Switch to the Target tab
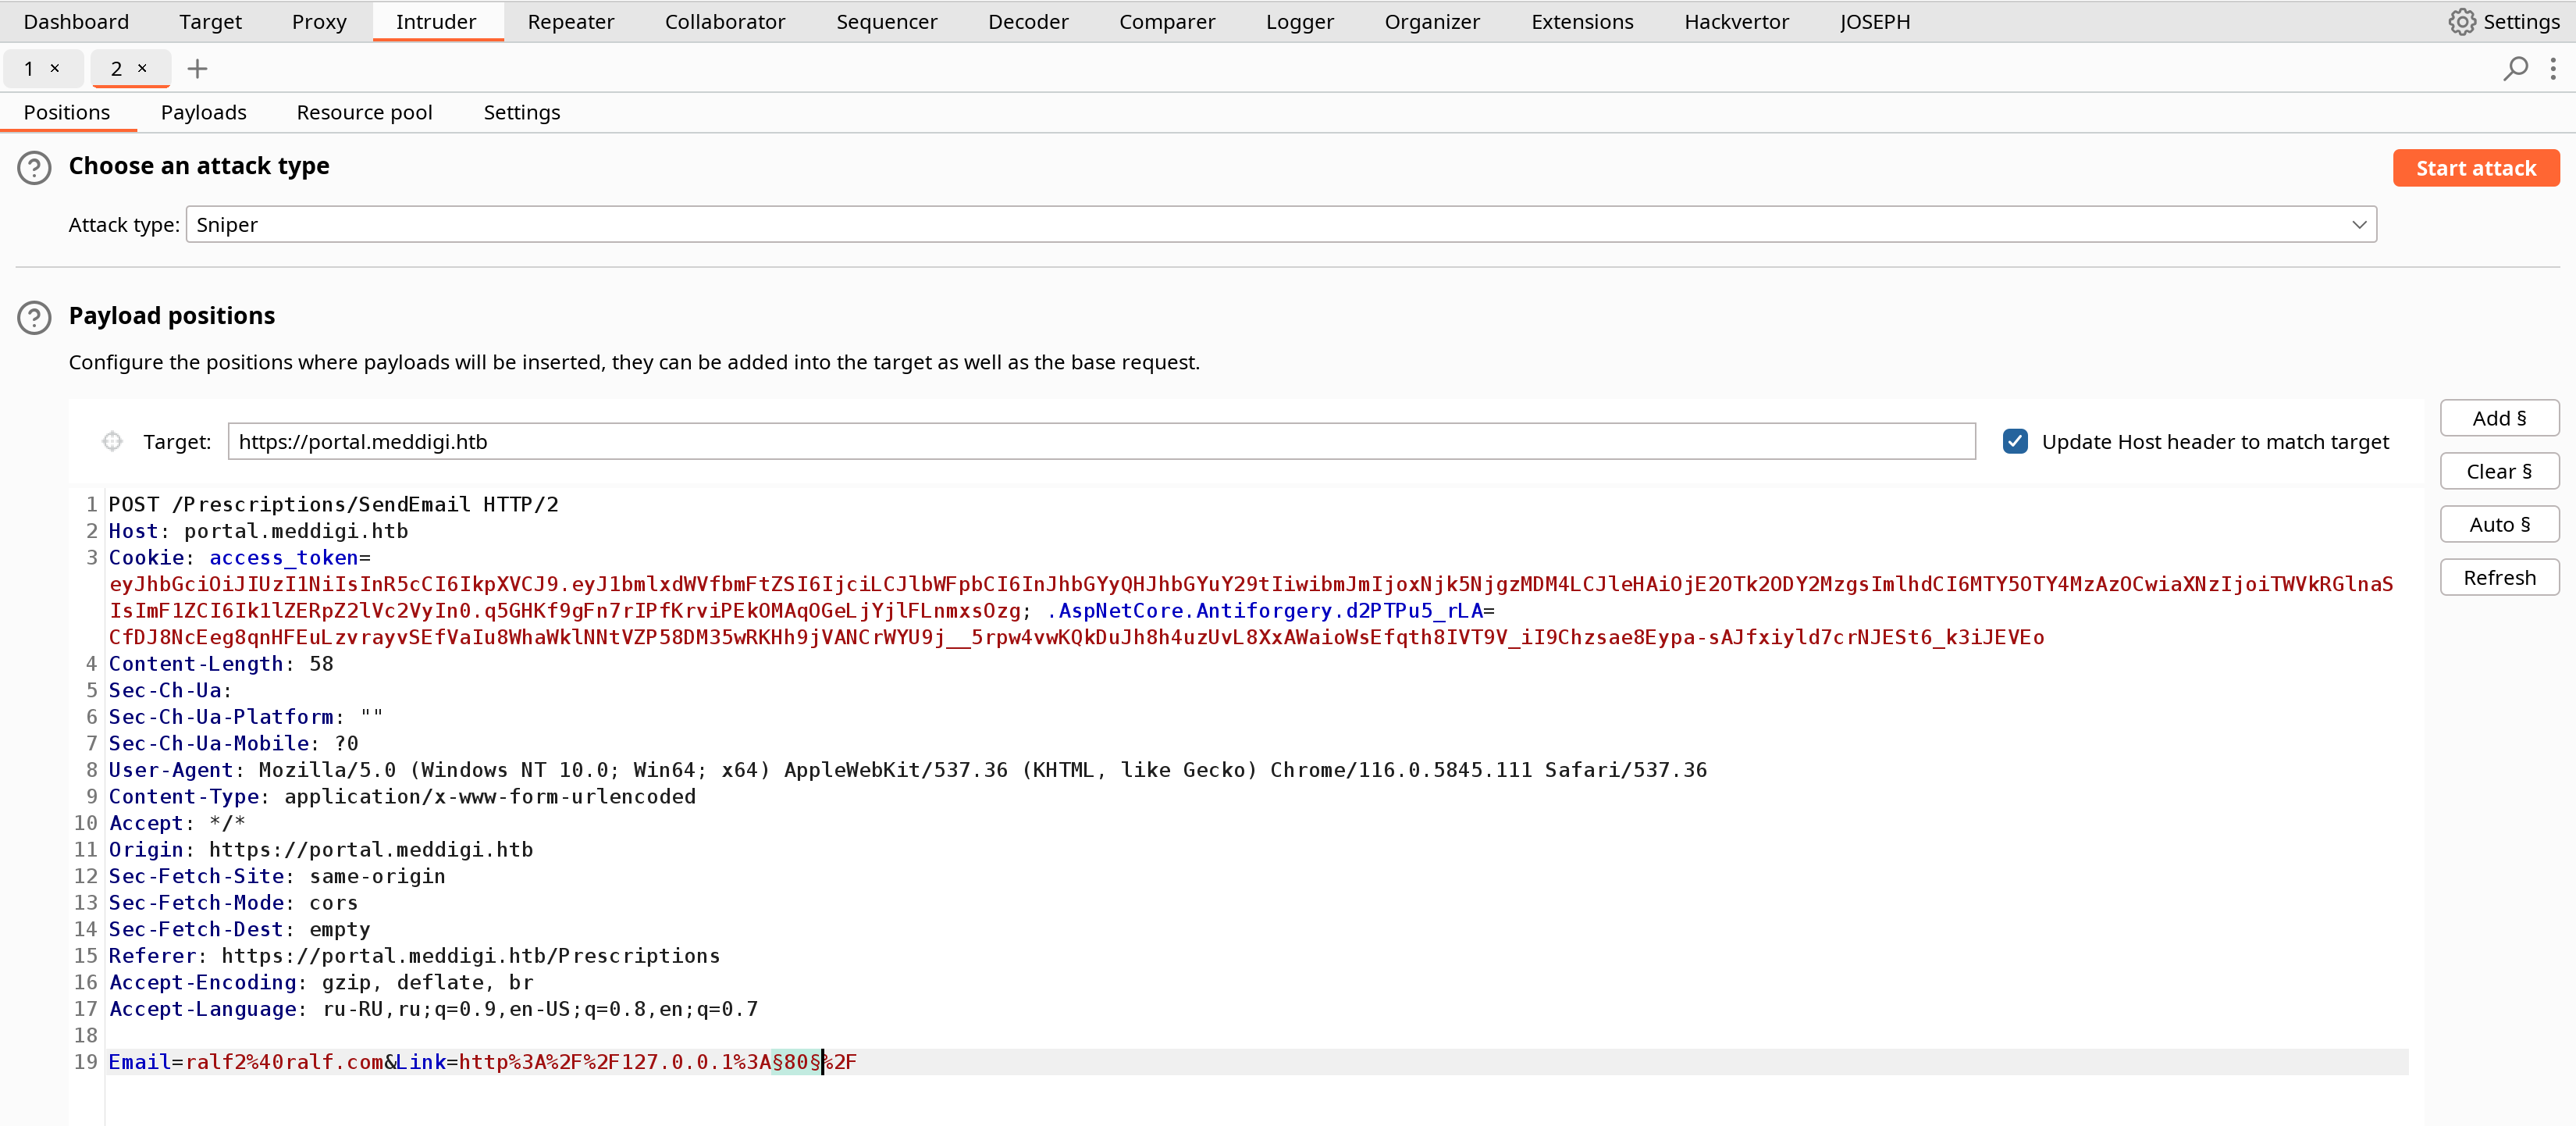Viewport: 2576px width, 1126px height. point(210,21)
